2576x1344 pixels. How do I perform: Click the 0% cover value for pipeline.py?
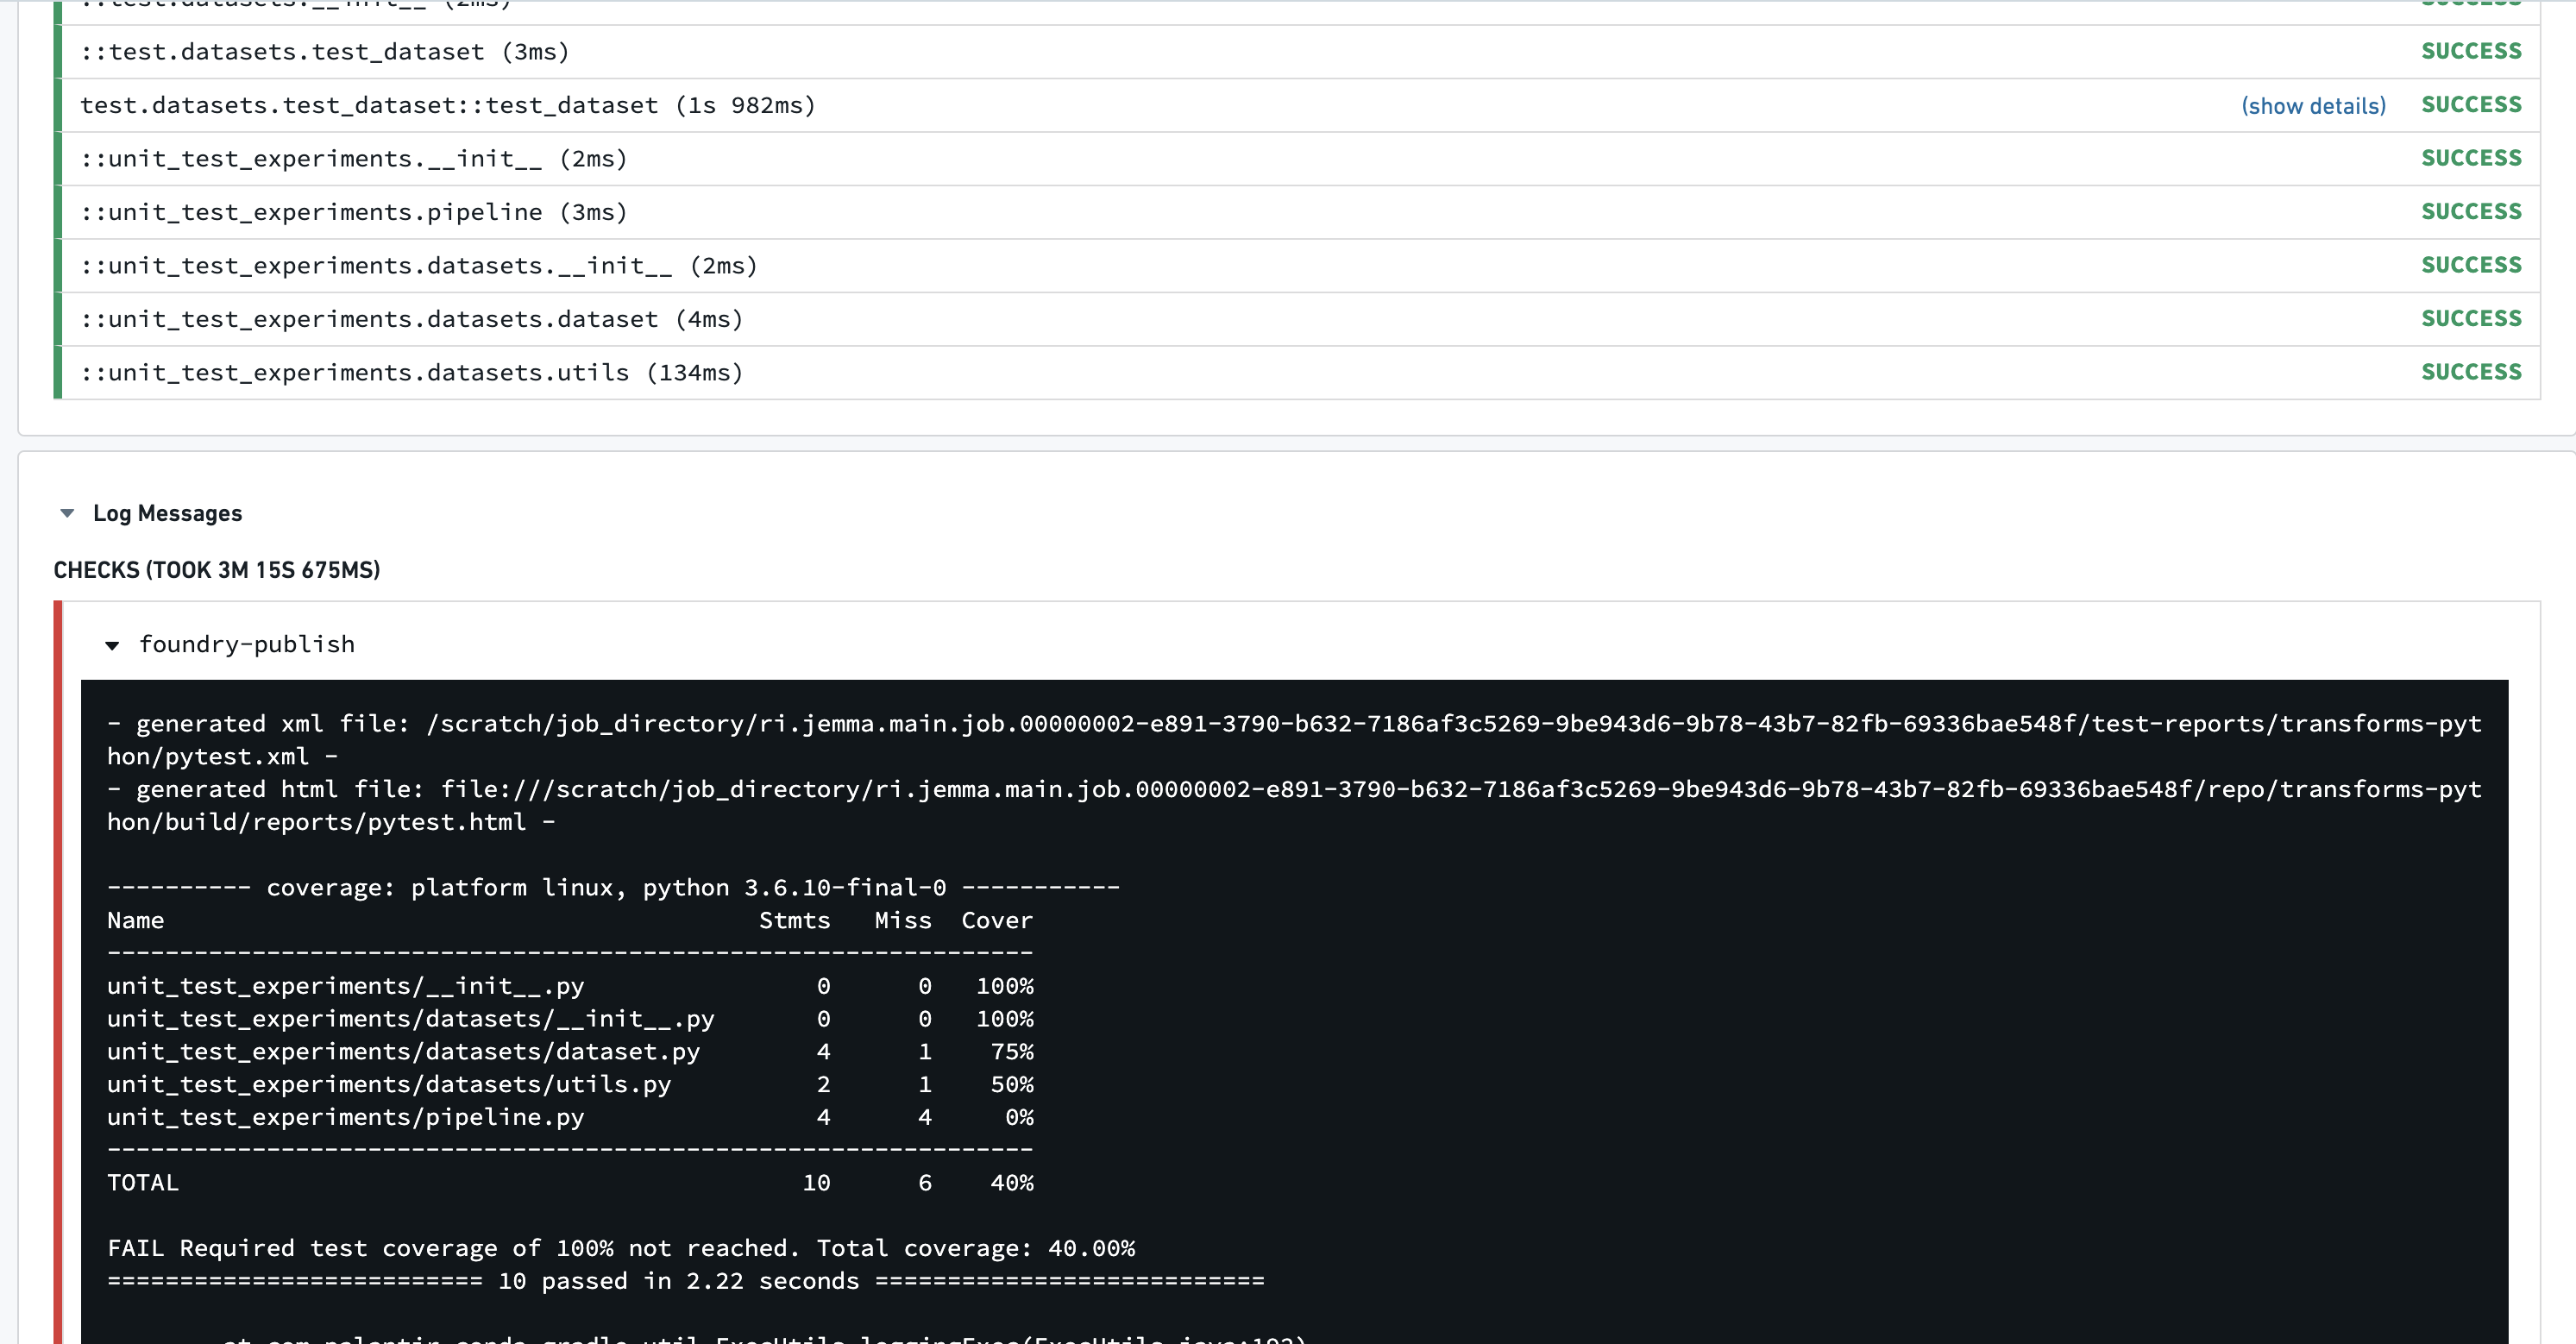click(1019, 1117)
